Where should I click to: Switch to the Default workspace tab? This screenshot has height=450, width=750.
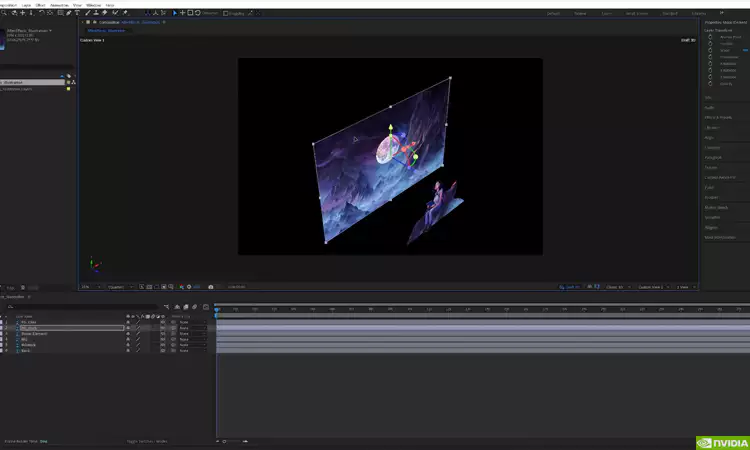[x=553, y=13]
